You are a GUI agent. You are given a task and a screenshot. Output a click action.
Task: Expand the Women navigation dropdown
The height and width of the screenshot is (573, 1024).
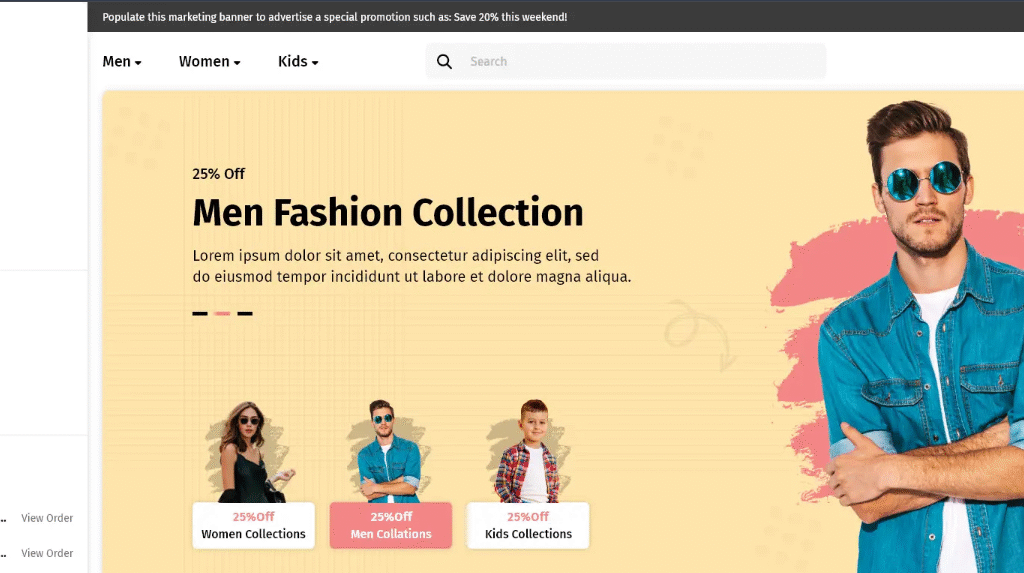pos(209,62)
